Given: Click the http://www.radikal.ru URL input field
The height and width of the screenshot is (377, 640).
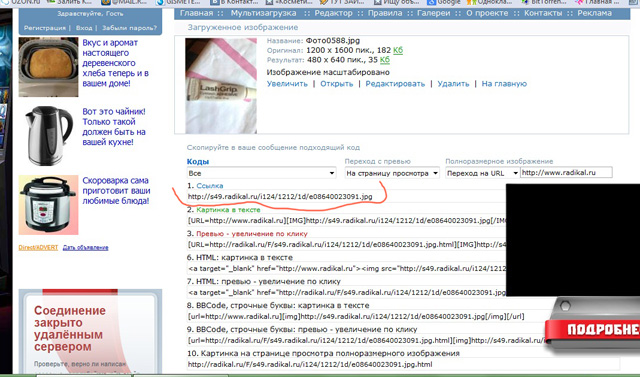Looking at the screenshot, I should 566,173.
